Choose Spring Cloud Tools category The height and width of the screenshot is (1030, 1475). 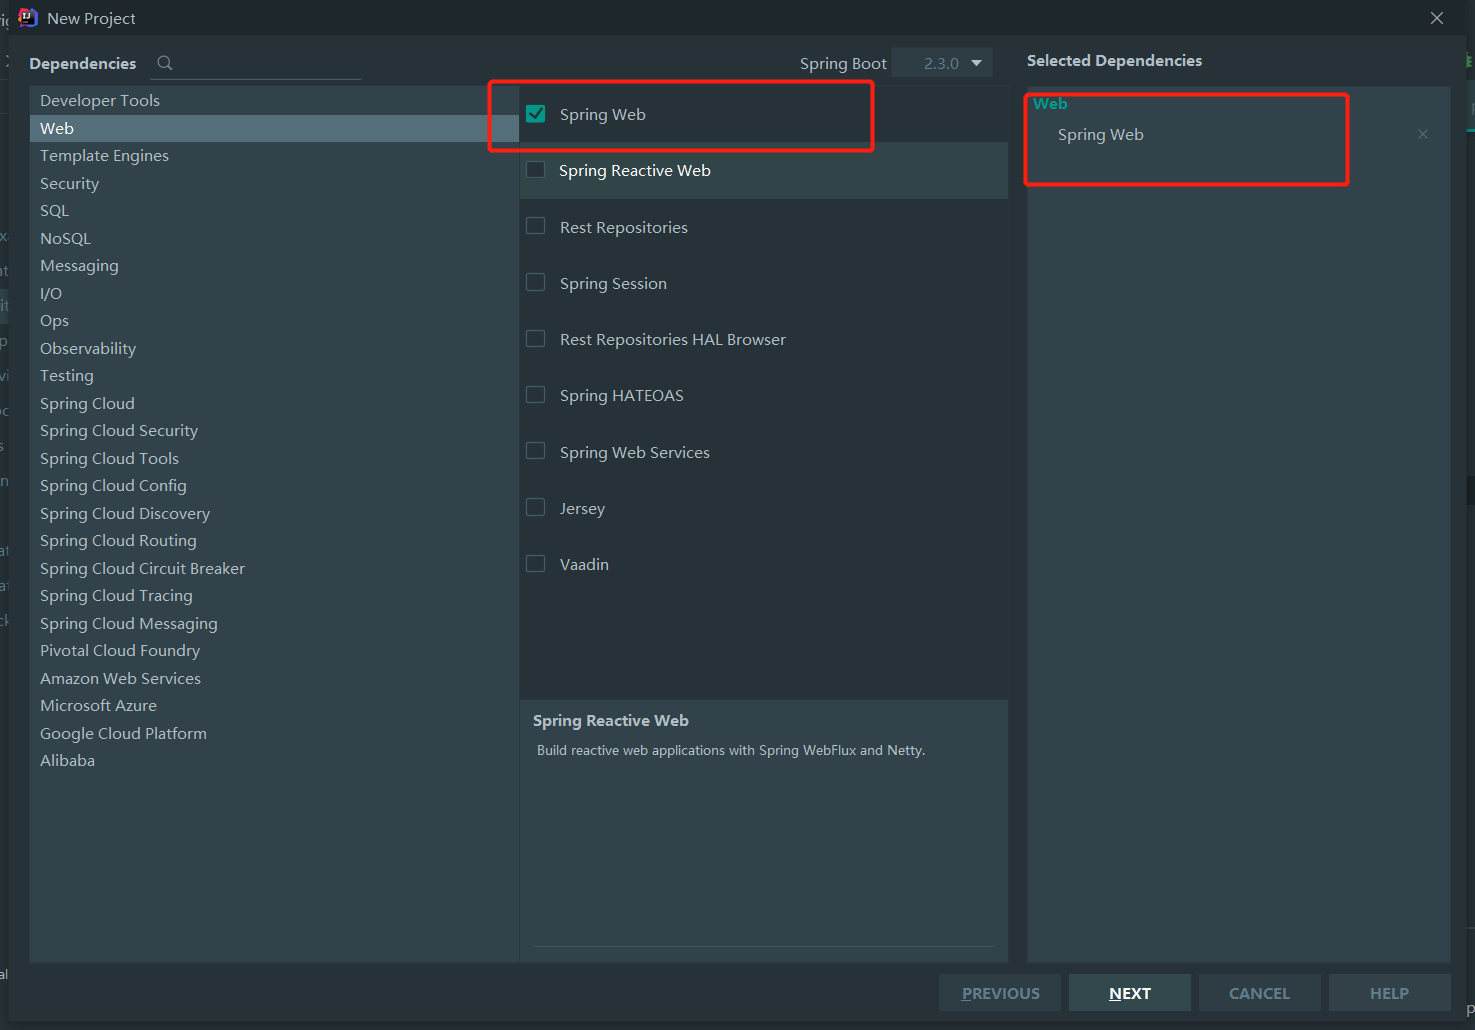[x=274, y=458]
